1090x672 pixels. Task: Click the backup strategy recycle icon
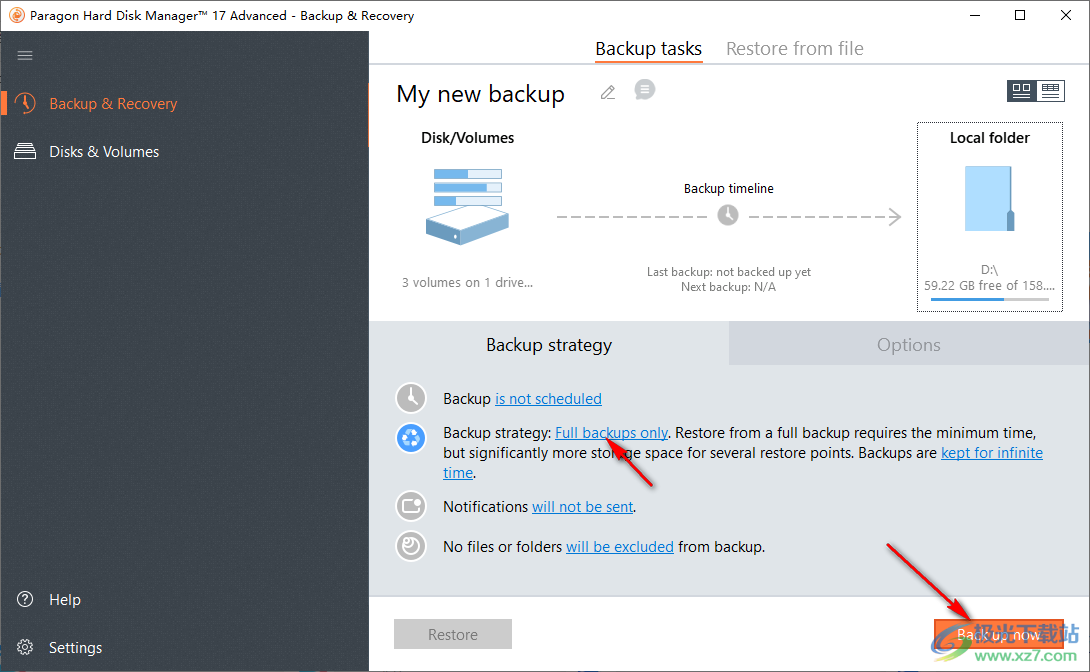[411, 439]
